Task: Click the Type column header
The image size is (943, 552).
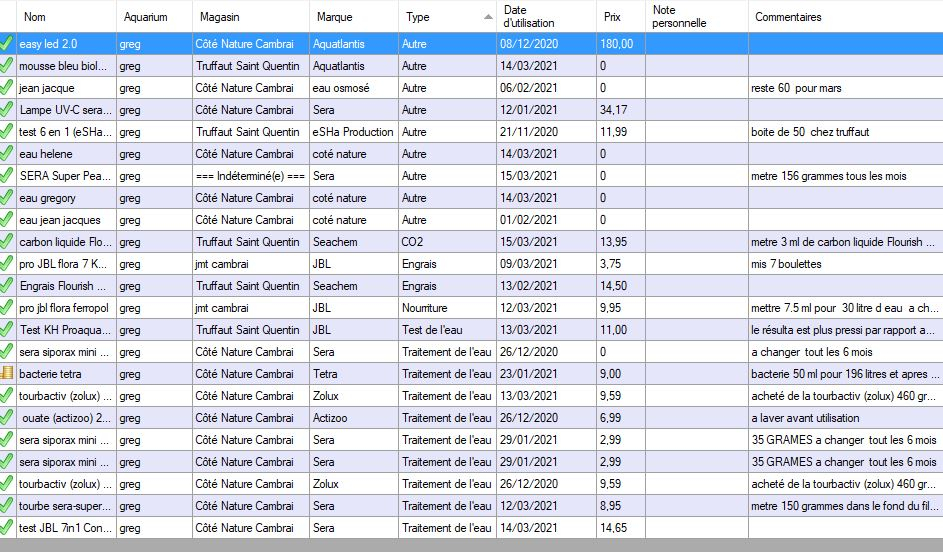Action: tap(447, 16)
